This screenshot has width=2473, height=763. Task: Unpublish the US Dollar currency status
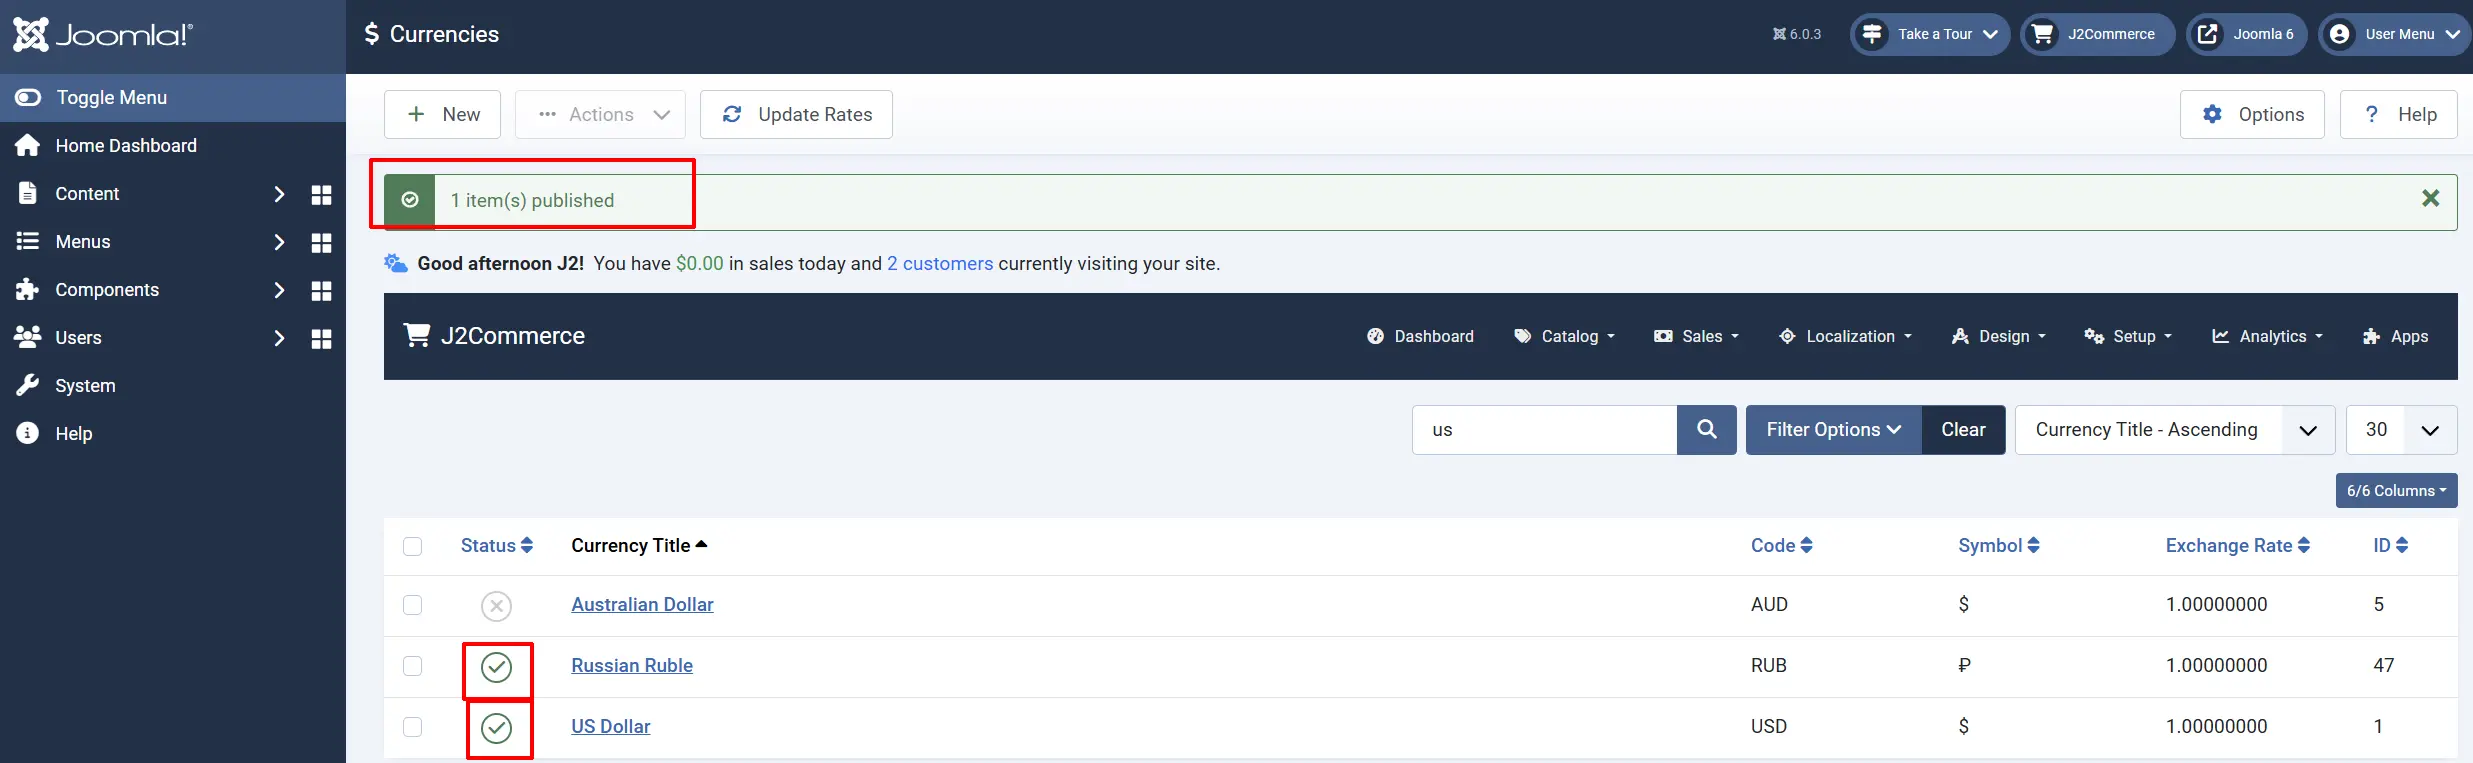pos(496,728)
